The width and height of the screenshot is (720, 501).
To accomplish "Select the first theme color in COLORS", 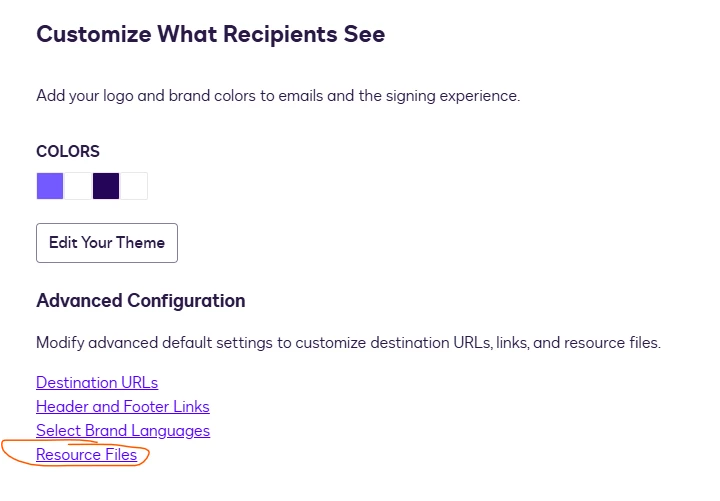I will (50, 186).
